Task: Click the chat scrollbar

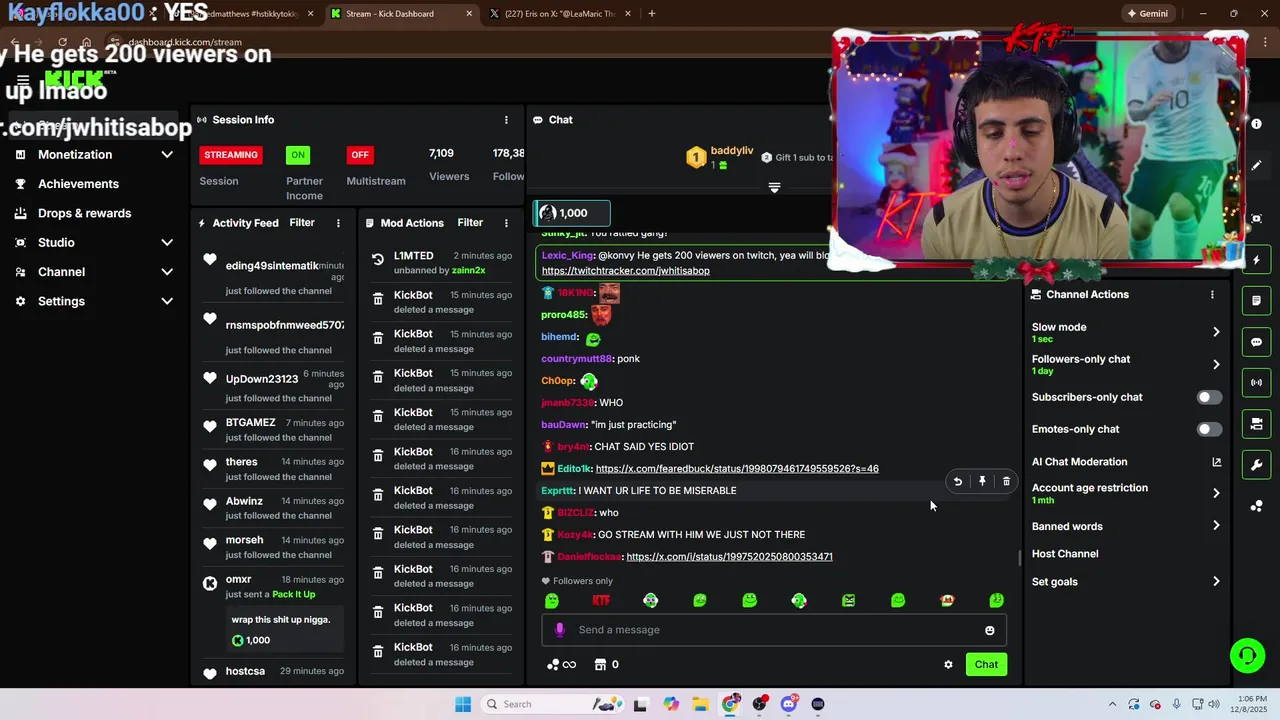Action: (1019, 558)
